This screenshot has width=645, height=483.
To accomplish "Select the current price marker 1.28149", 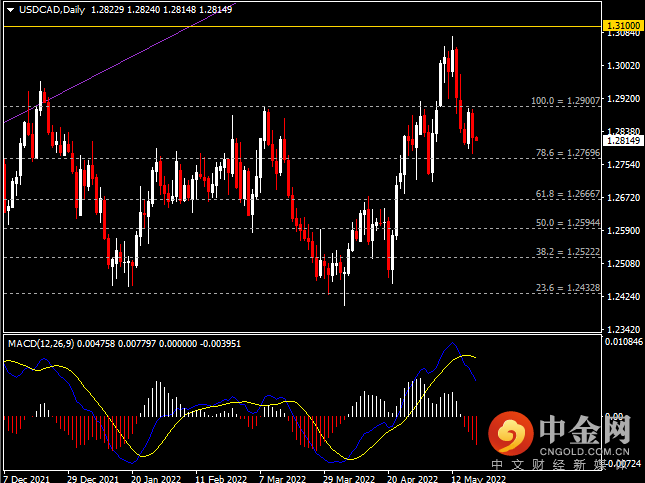I will coord(623,141).
